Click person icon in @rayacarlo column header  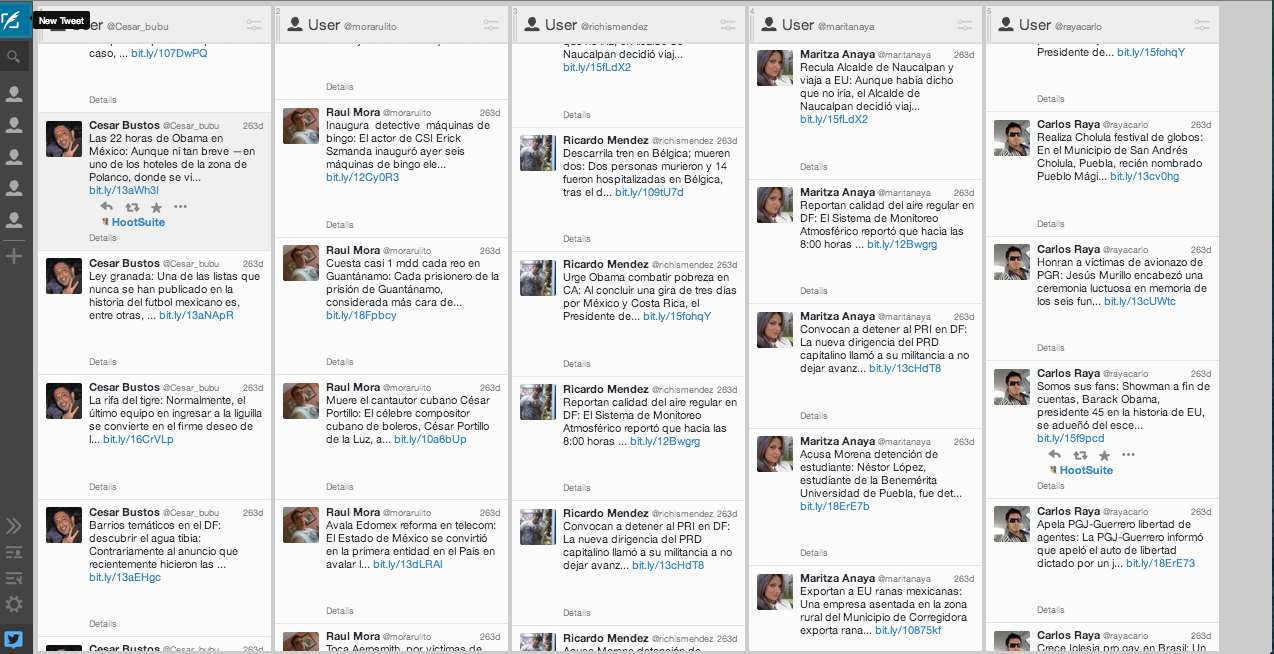[x=1006, y=25]
